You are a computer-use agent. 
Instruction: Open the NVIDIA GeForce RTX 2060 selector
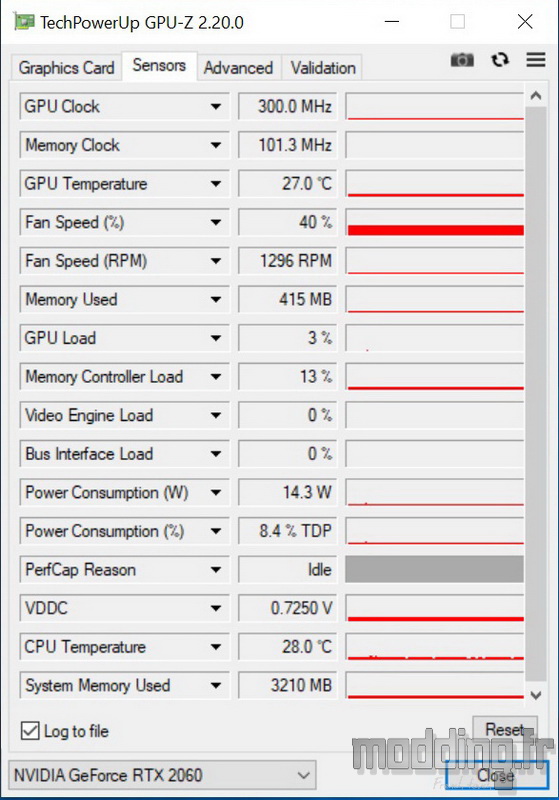point(162,775)
